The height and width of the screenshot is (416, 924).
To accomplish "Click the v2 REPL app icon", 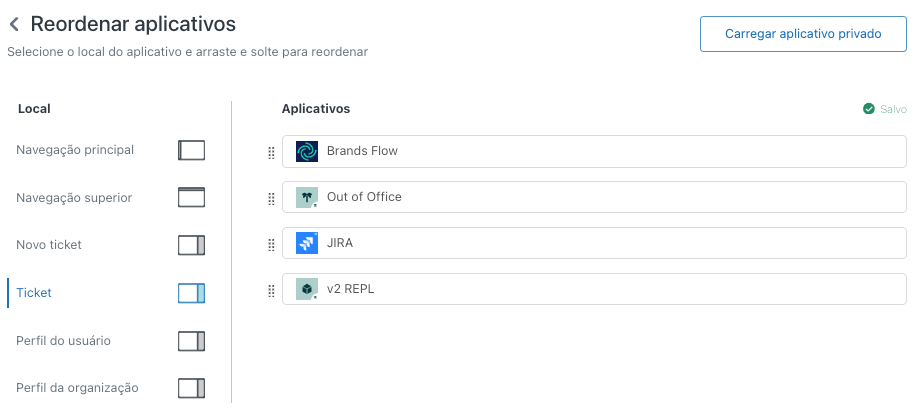I will tap(307, 289).
